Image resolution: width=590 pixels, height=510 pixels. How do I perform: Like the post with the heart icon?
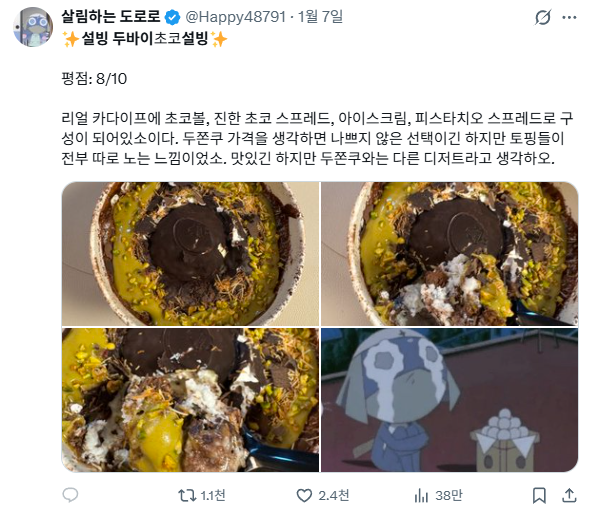tap(304, 495)
